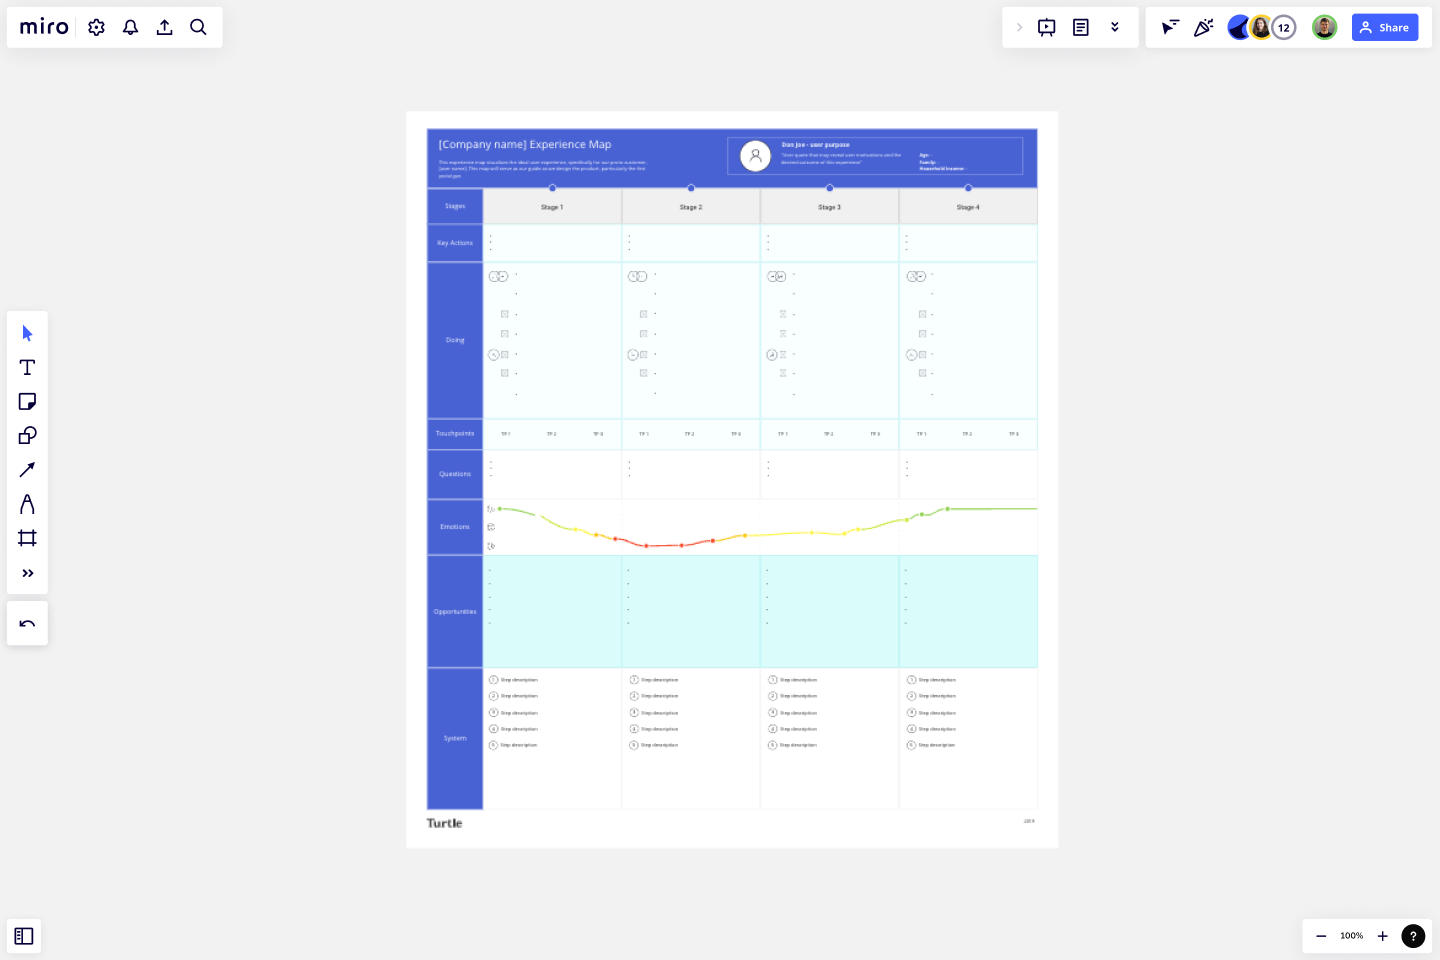Open board search
The width and height of the screenshot is (1440, 960).
198,27
